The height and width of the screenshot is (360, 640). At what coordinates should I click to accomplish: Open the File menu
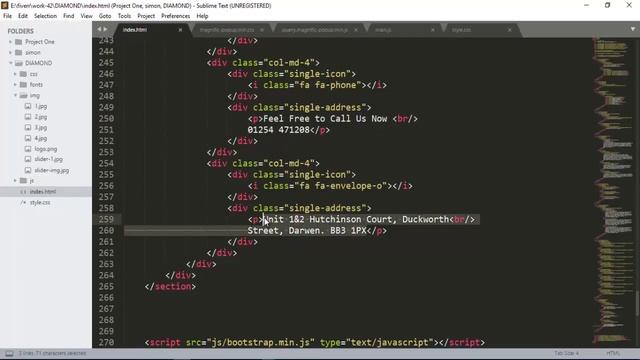pyautogui.click(x=8, y=16)
